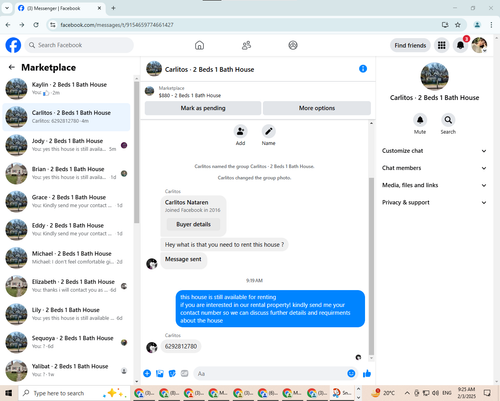The width and height of the screenshot is (500, 401).
Task: Open the Groups icon in top navigation
Action: pos(293,45)
